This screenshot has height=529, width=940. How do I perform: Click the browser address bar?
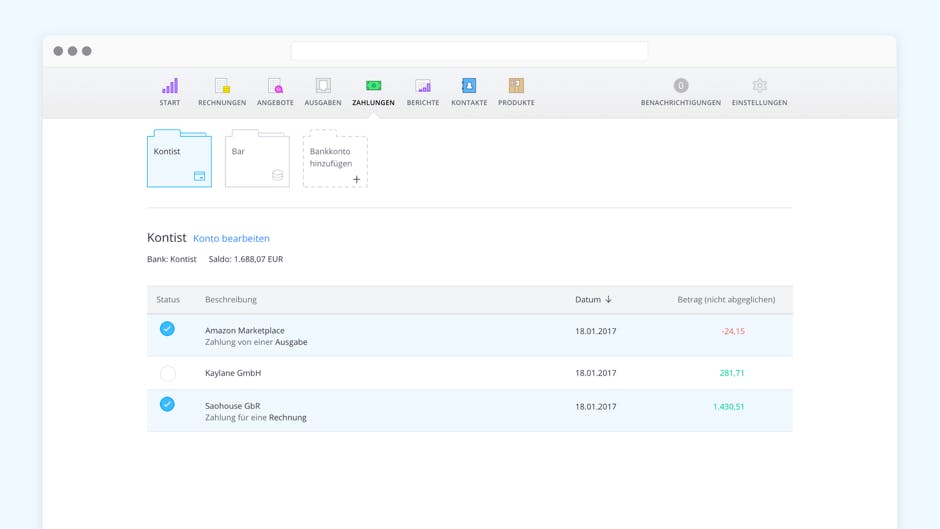469,51
